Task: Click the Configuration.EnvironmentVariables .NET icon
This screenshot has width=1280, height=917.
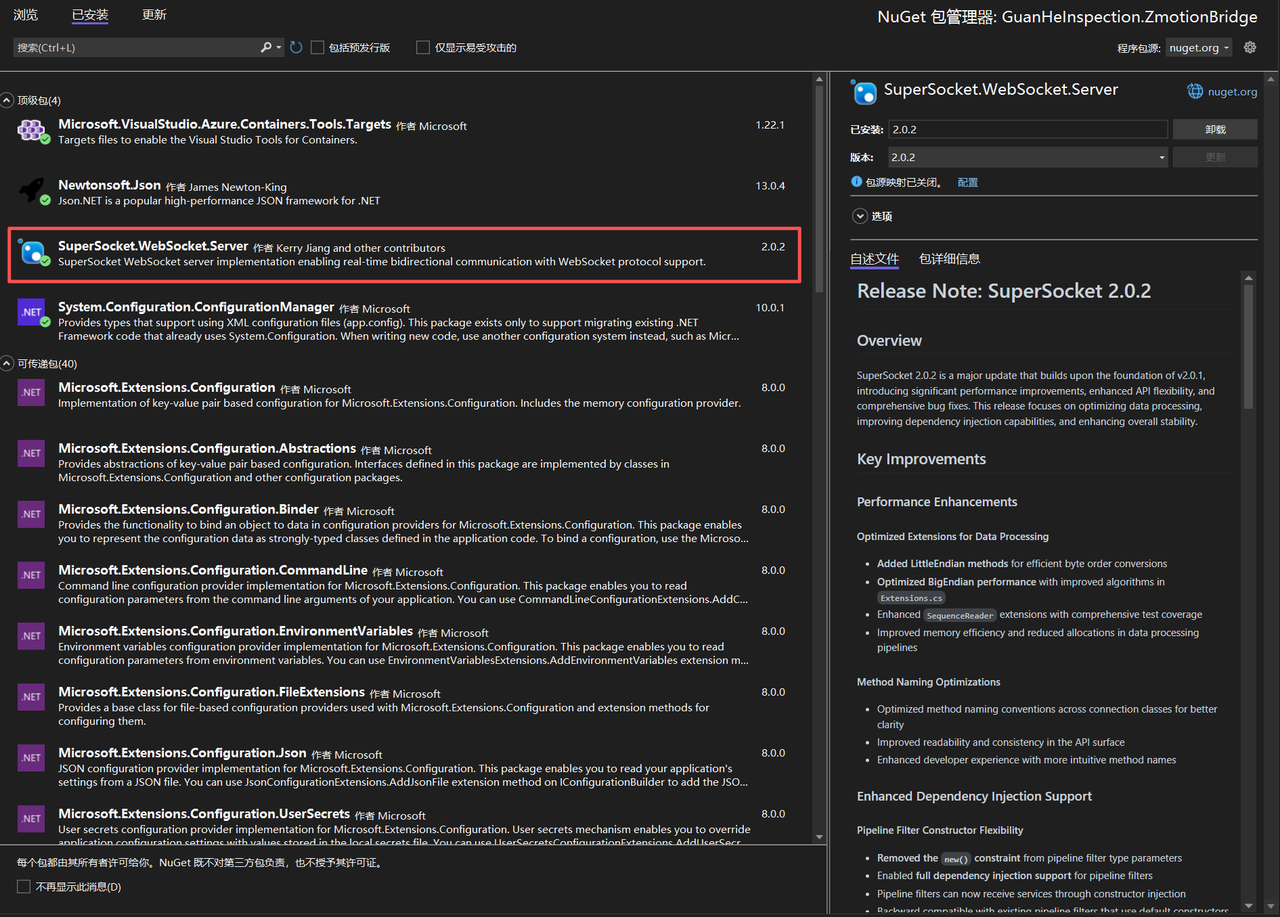Action: 32,636
